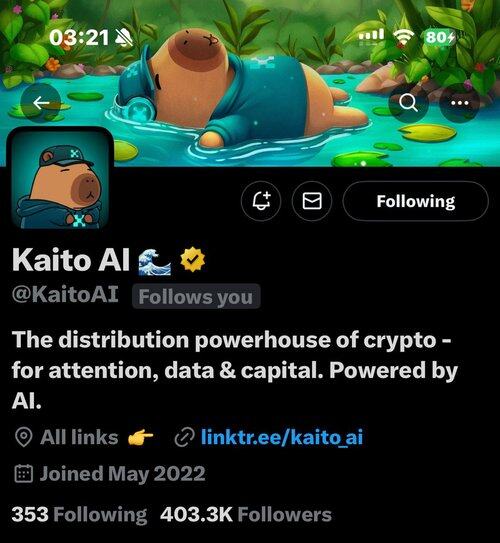Tap the @KaitoAI handle
Image resolution: width=500 pixels, height=543 pixels.
point(65,294)
